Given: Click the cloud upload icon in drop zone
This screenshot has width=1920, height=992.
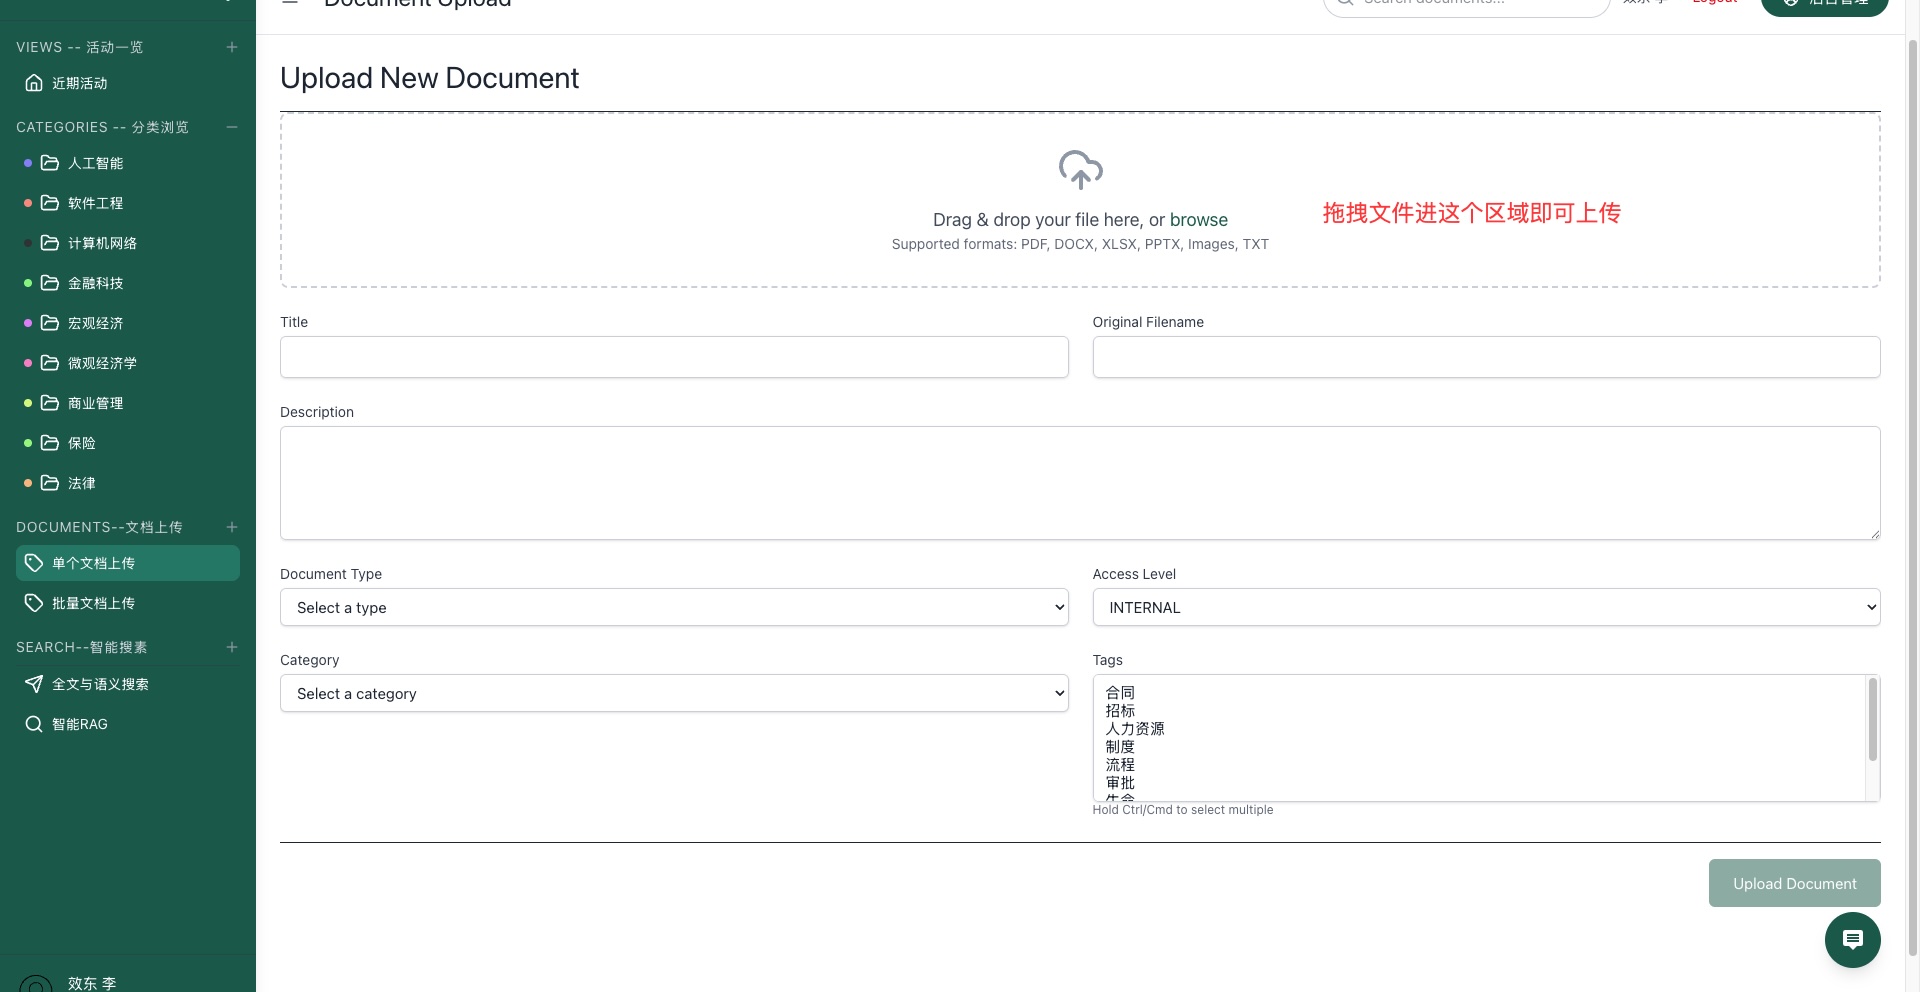Looking at the screenshot, I should 1080,170.
